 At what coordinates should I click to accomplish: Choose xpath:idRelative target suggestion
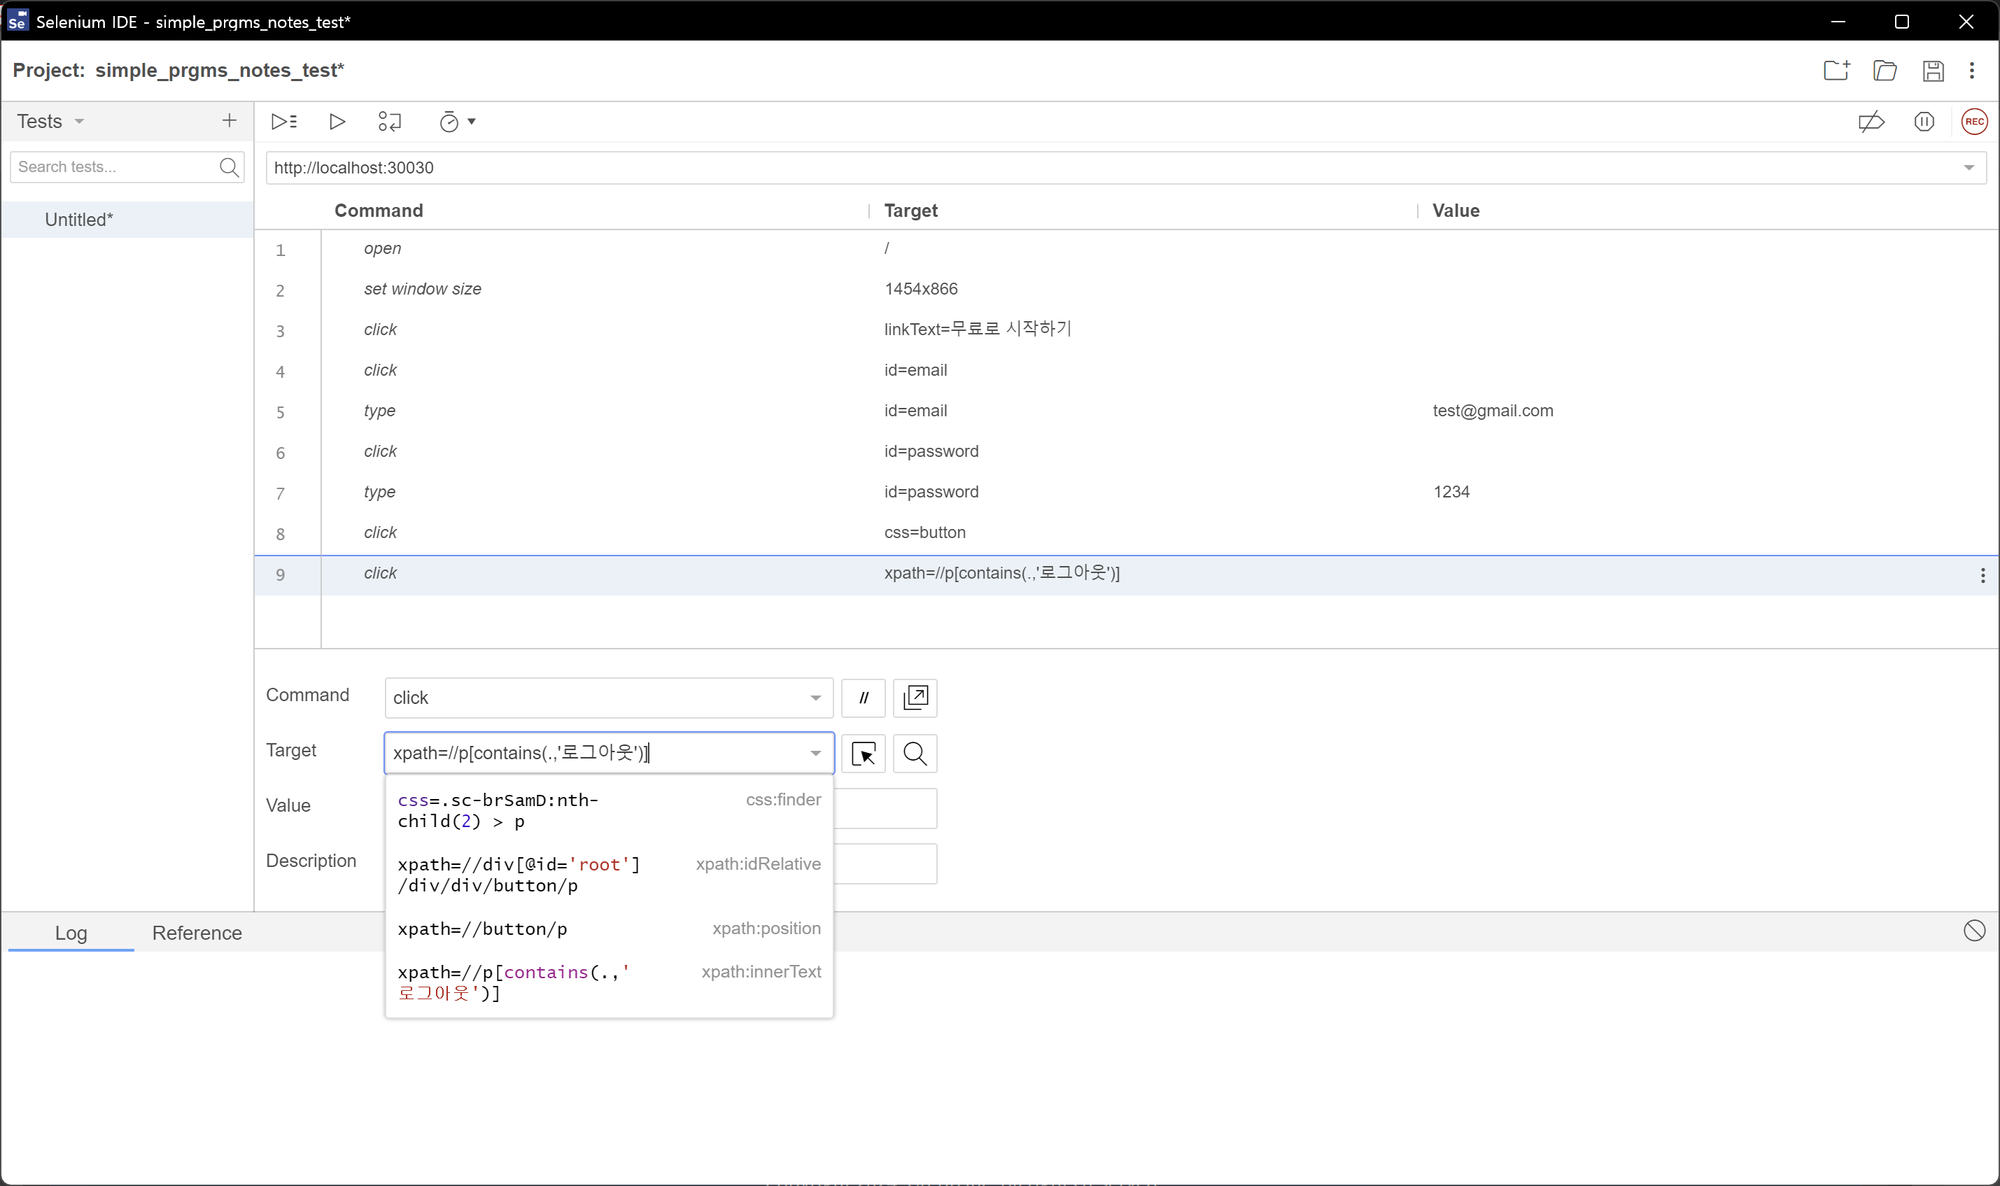609,875
